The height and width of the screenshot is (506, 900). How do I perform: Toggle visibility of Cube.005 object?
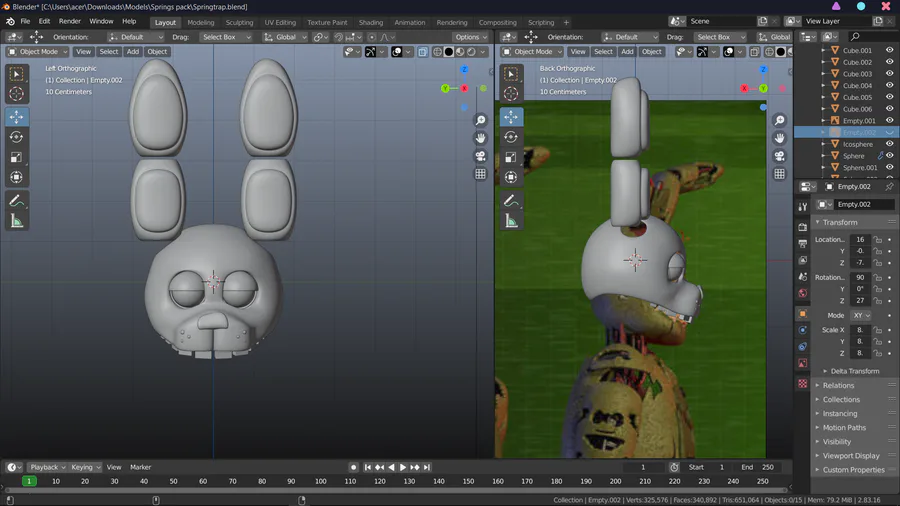[x=889, y=97]
